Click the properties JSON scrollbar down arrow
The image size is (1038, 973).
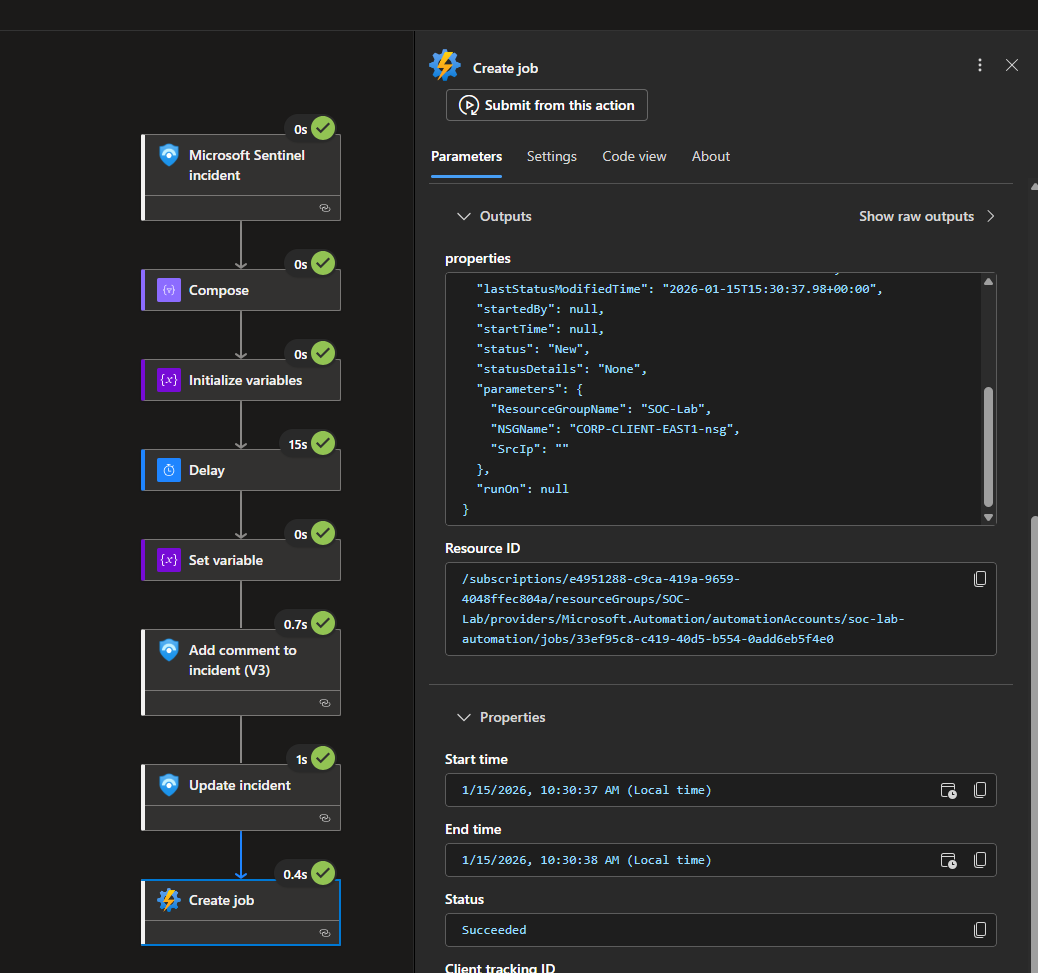point(989,517)
